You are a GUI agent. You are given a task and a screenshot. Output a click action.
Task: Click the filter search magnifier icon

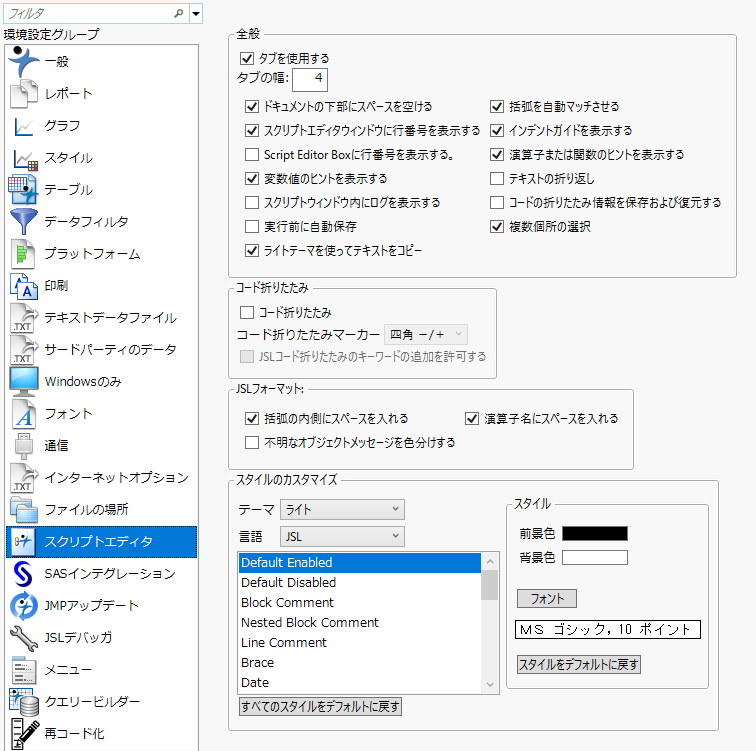click(178, 13)
